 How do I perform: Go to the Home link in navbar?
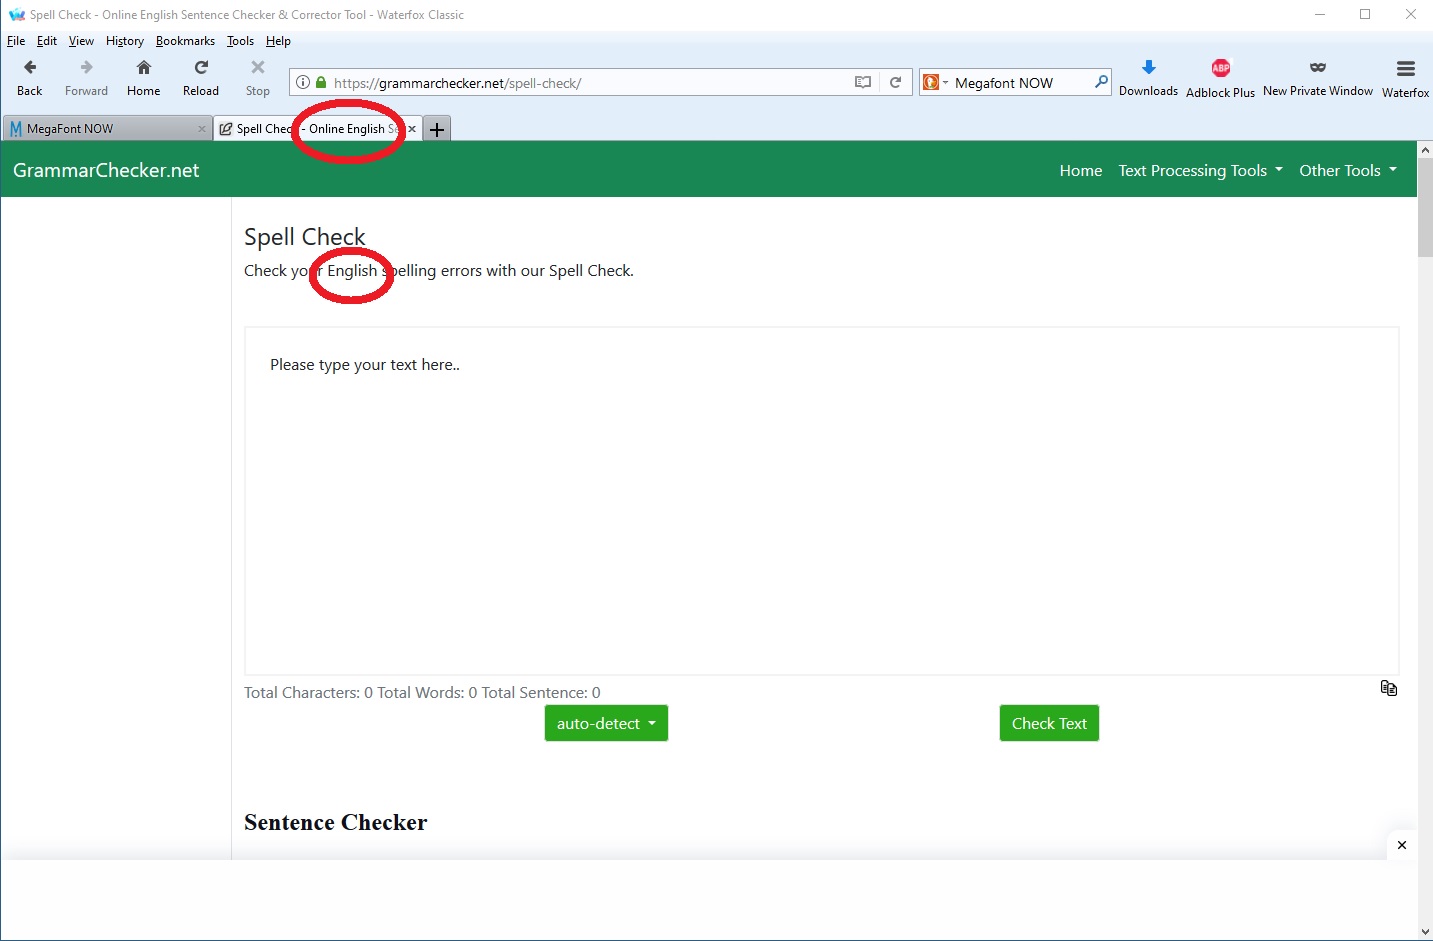[x=1080, y=171]
